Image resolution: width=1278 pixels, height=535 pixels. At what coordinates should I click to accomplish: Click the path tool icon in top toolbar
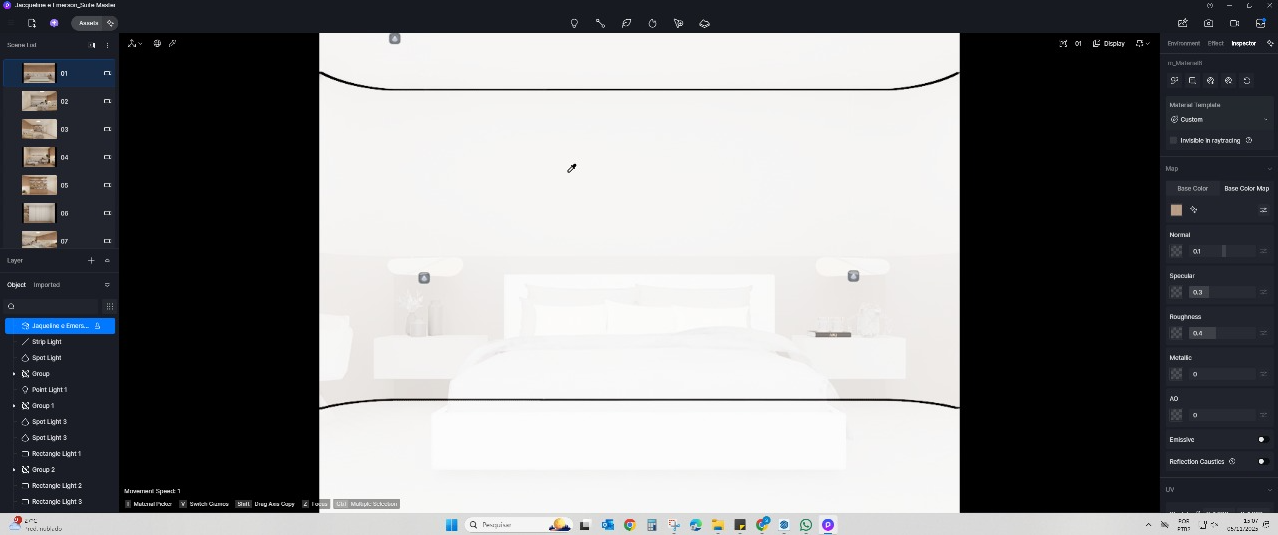pyautogui.click(x=600, y=23)
